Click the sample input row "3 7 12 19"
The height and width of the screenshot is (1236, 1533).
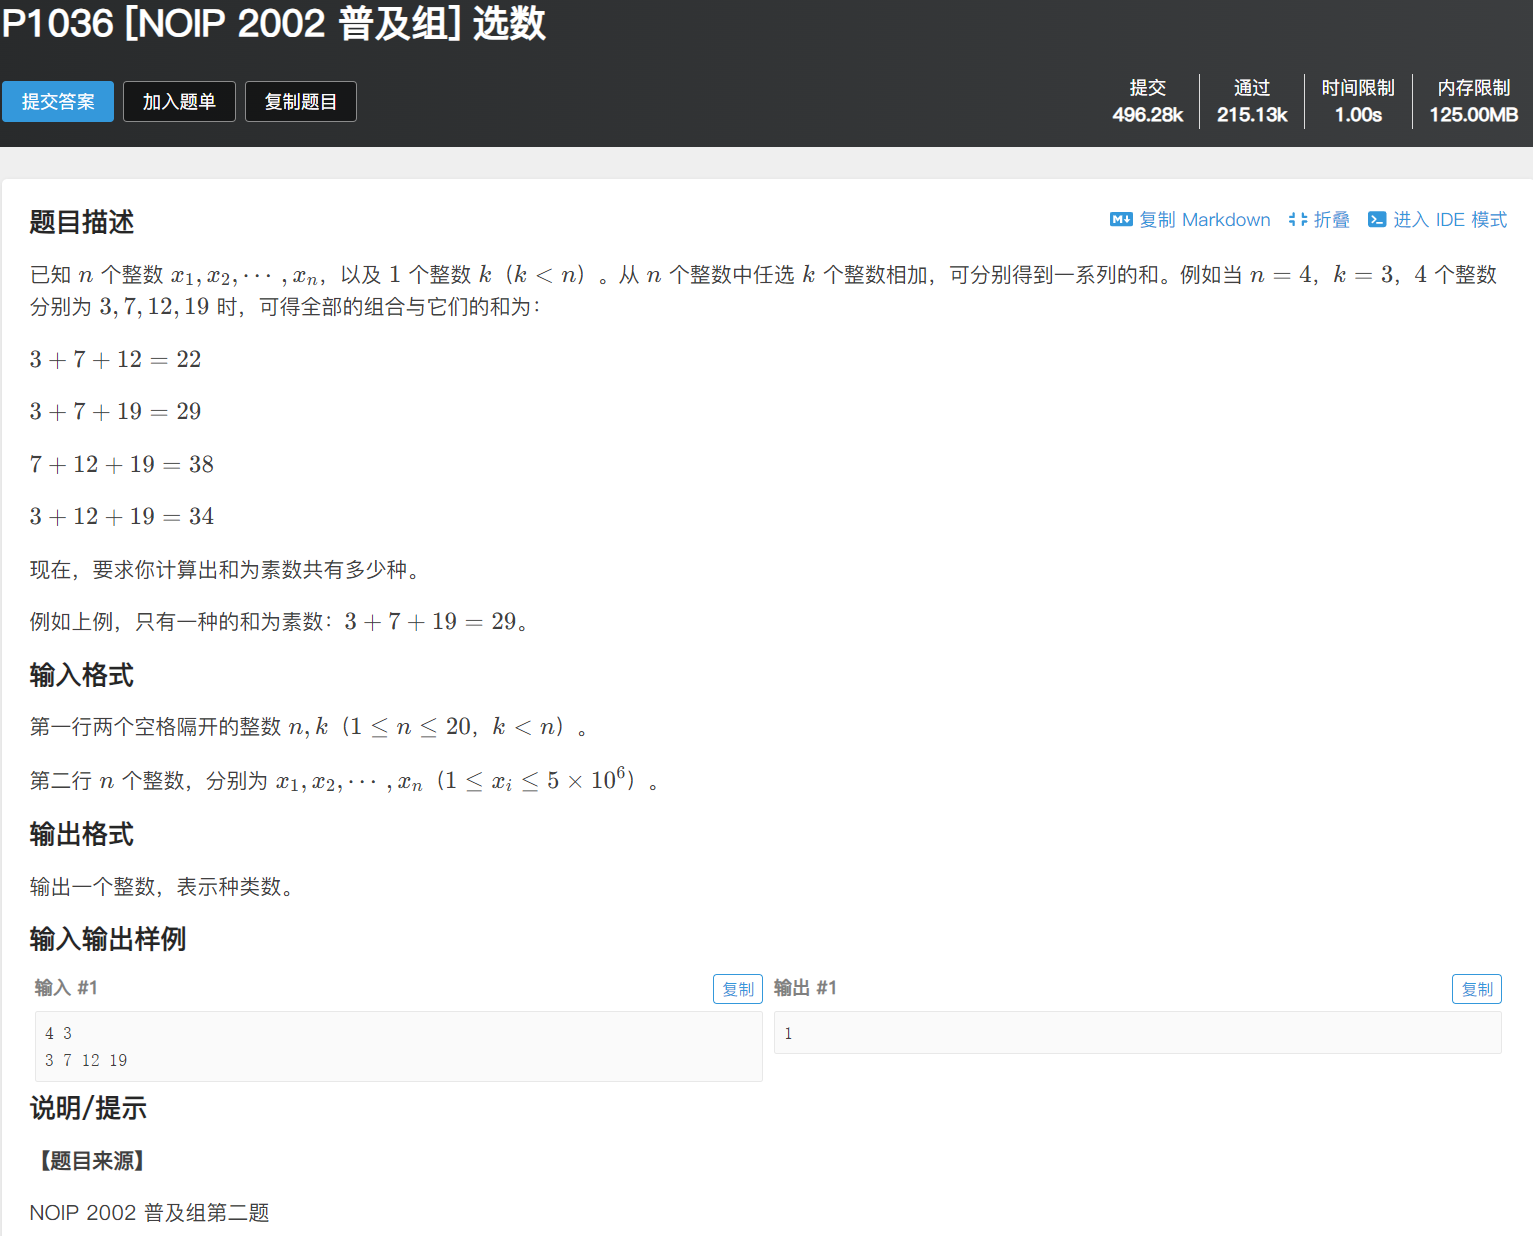coord(86,1060)
